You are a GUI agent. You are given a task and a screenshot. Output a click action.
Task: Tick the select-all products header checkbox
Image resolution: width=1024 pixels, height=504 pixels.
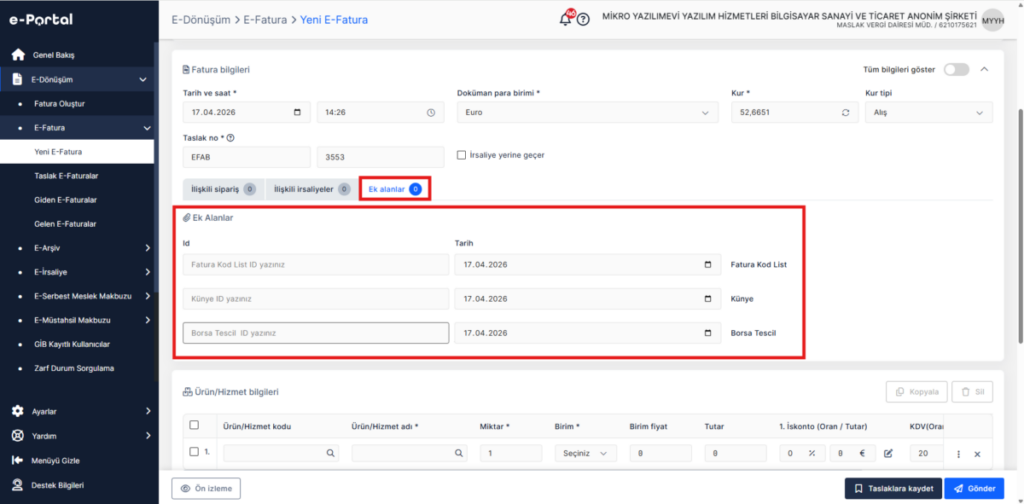point(194,425)
